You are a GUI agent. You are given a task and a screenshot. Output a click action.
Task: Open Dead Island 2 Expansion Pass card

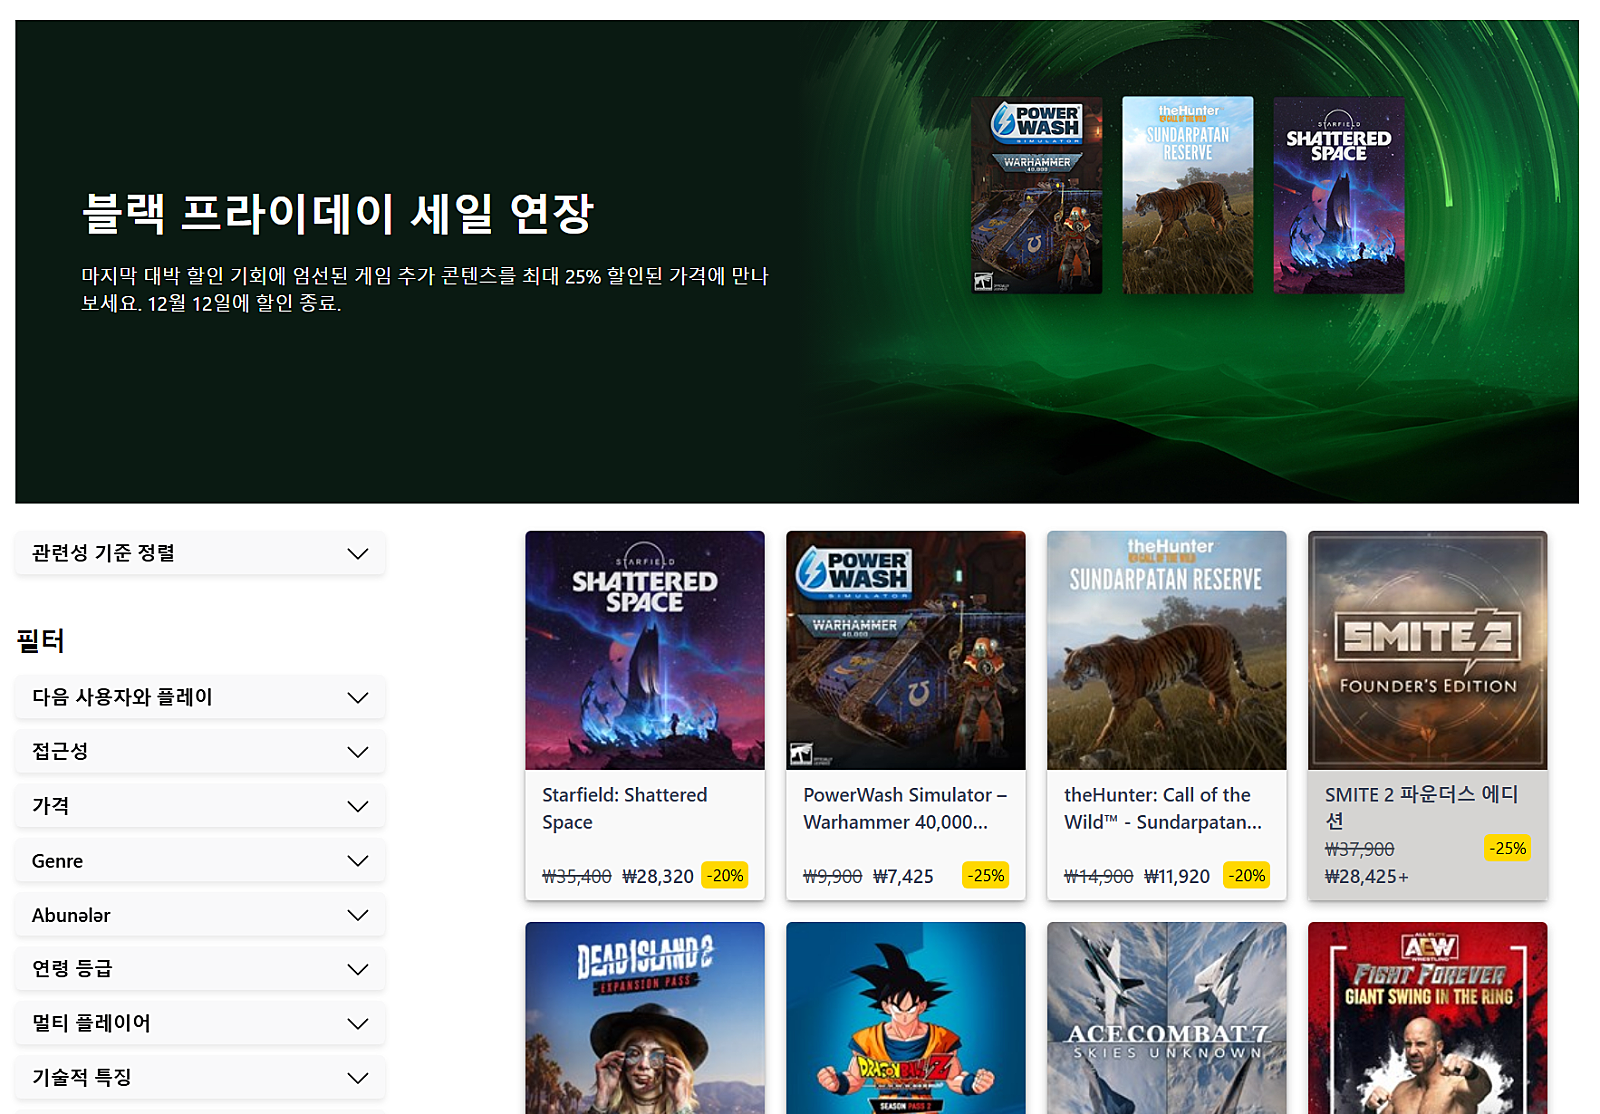point(645,1018)
